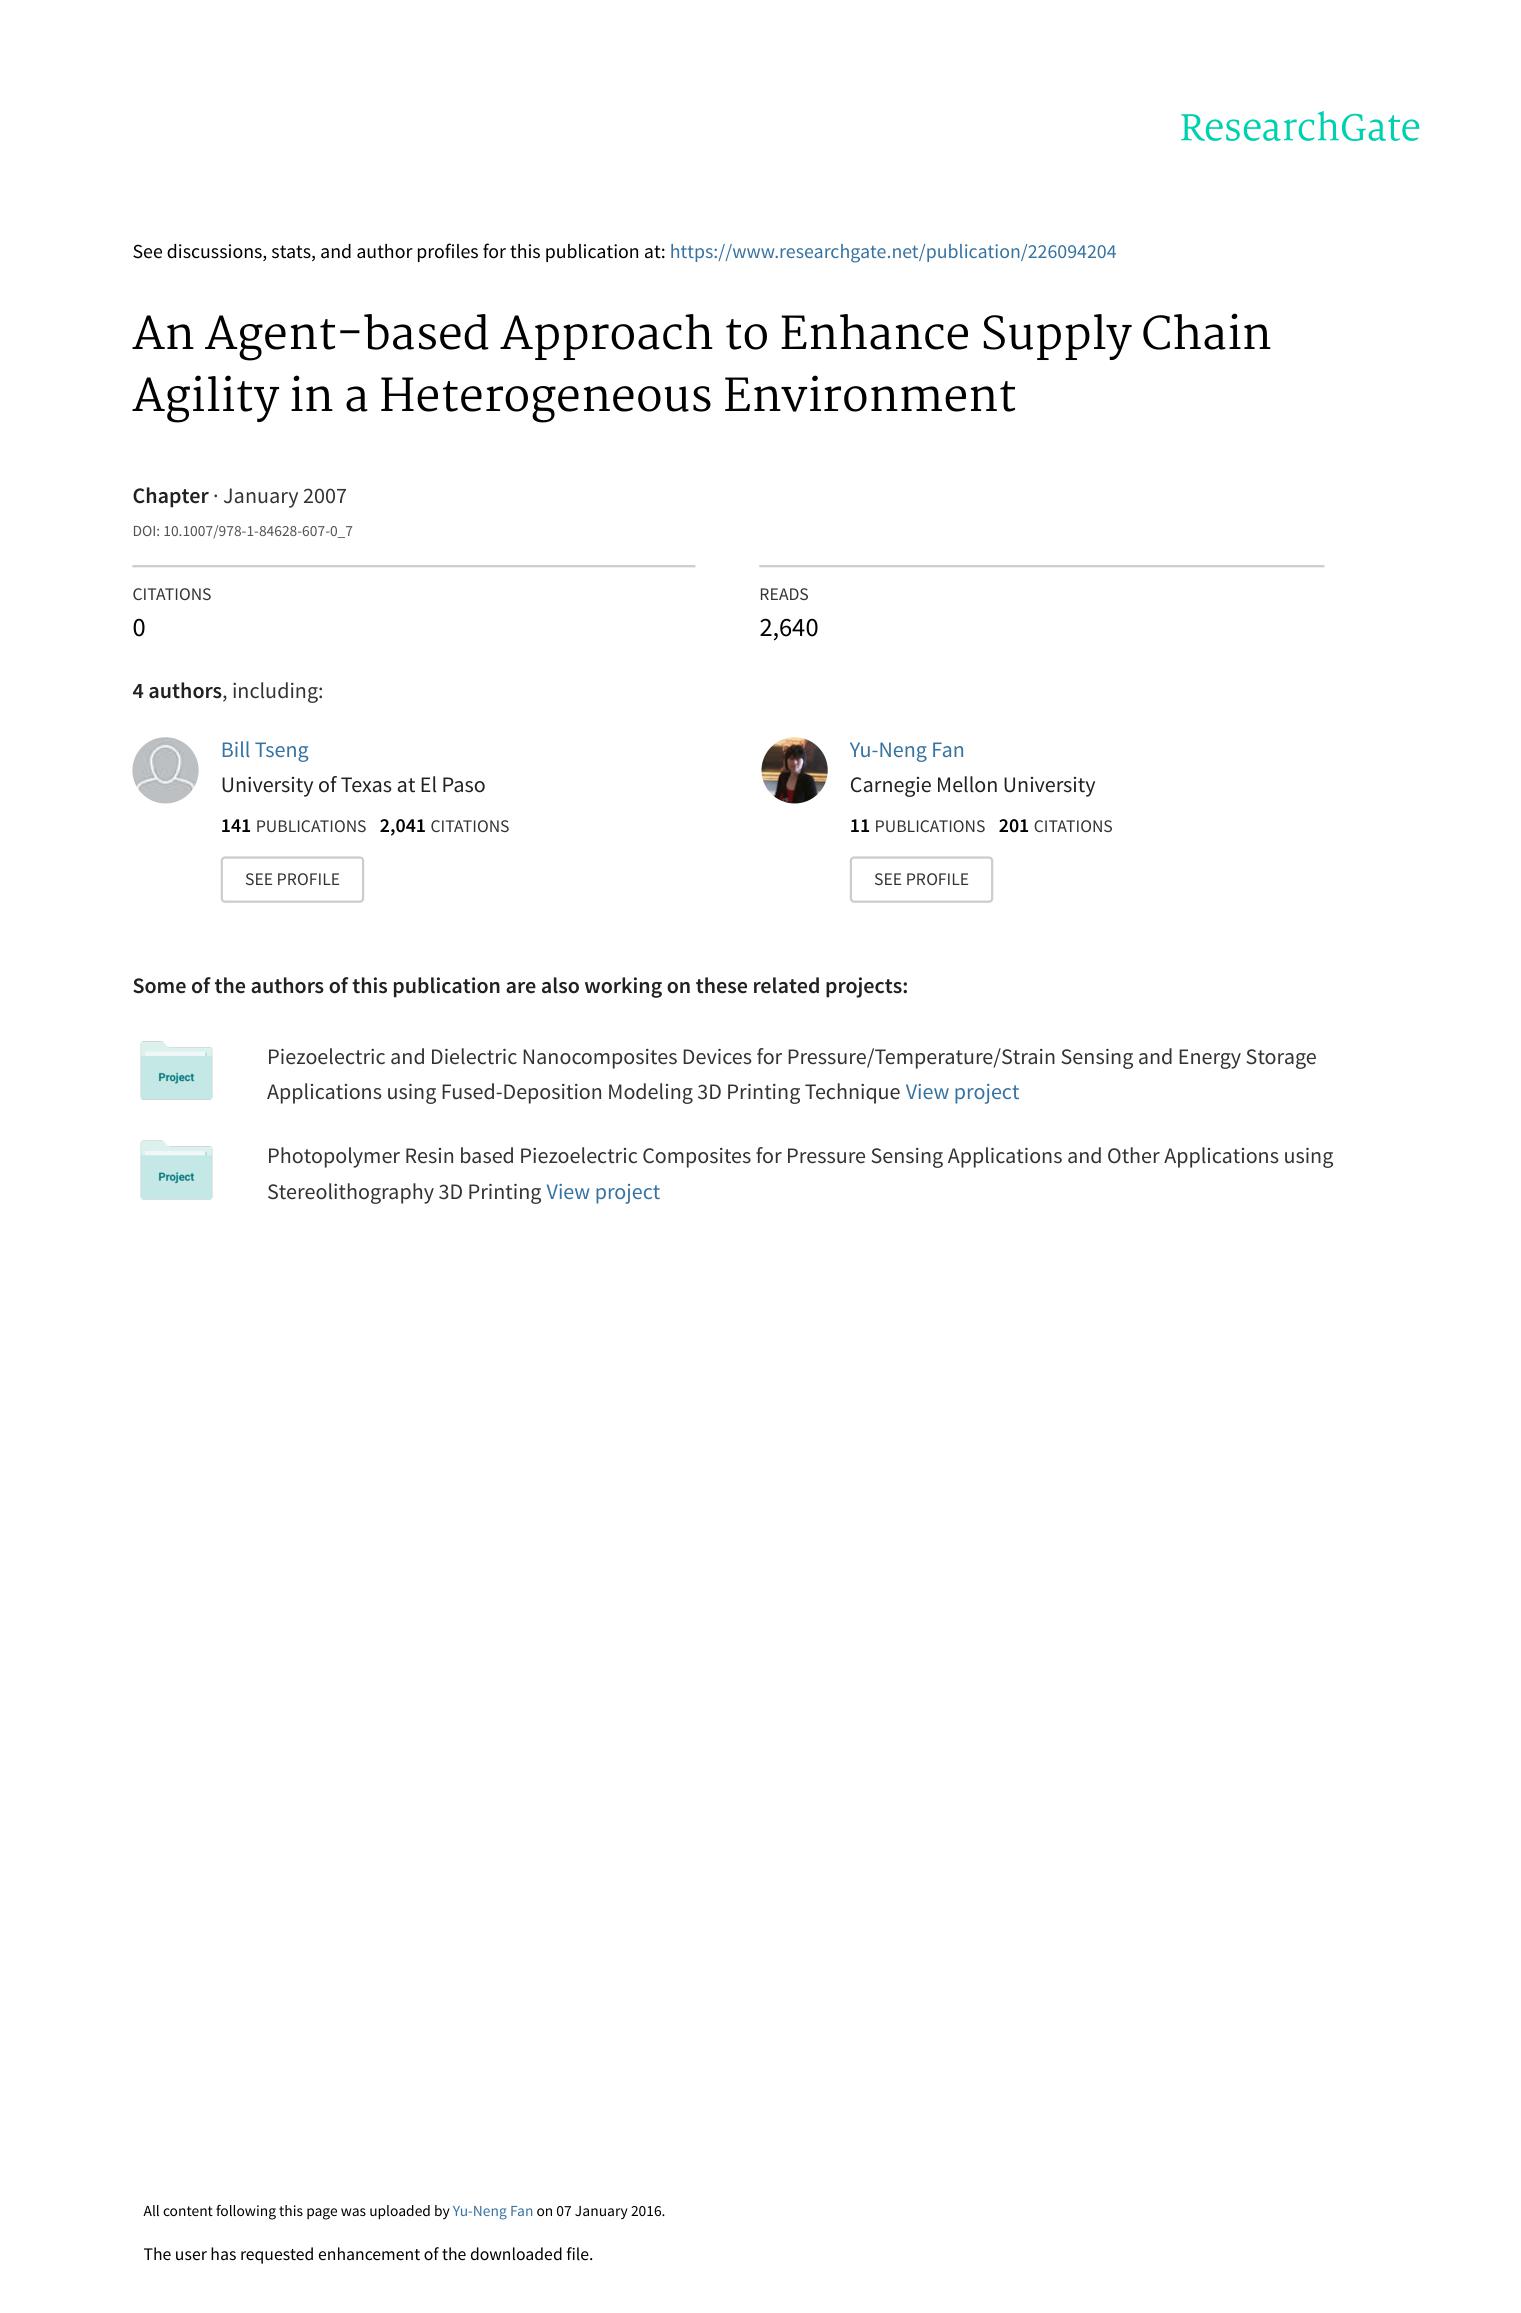
Task: Click Yu-Neng Fan's profile photo
Action: (794, 770)
